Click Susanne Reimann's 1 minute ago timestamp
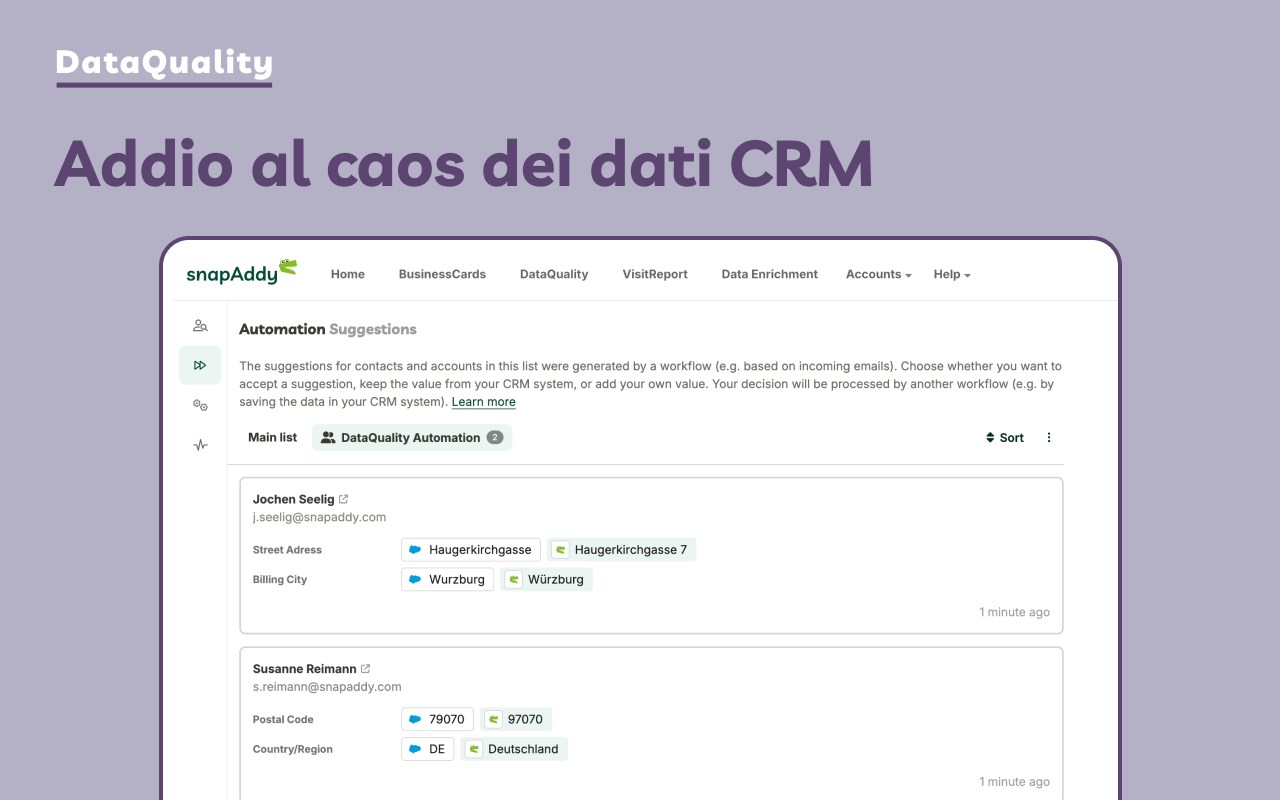The image size is (1280, 800). [1014, 782]
